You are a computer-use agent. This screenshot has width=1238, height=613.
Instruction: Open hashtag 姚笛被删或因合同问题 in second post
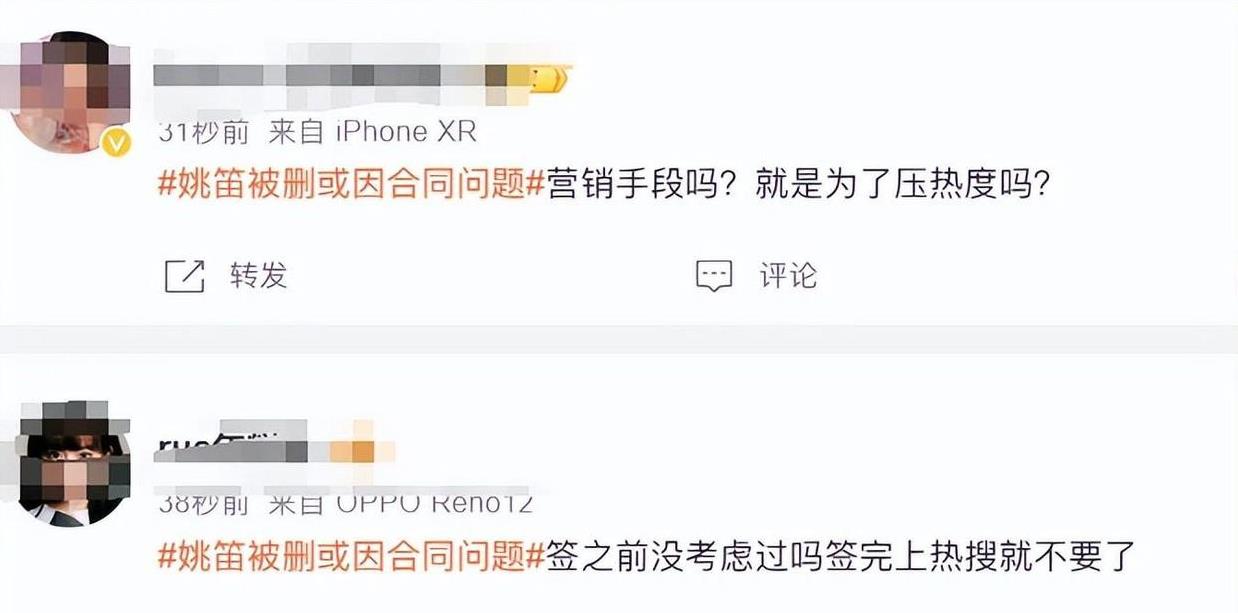351,555
